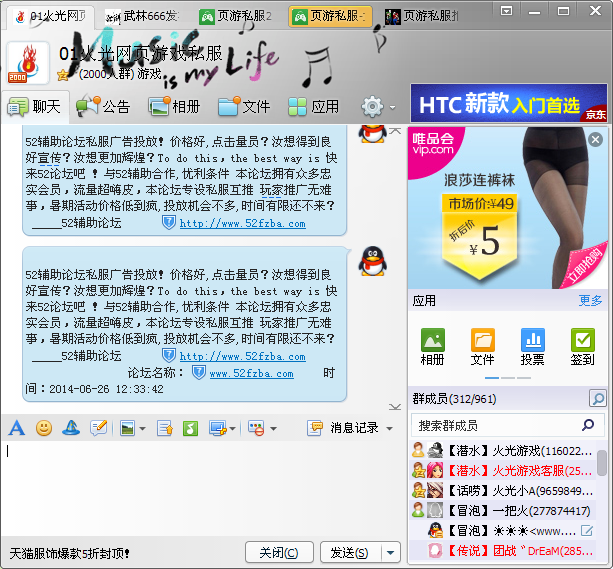Select member 团战 DrEaM
This screenshot has height=569, width=613.
pos(502,551)
